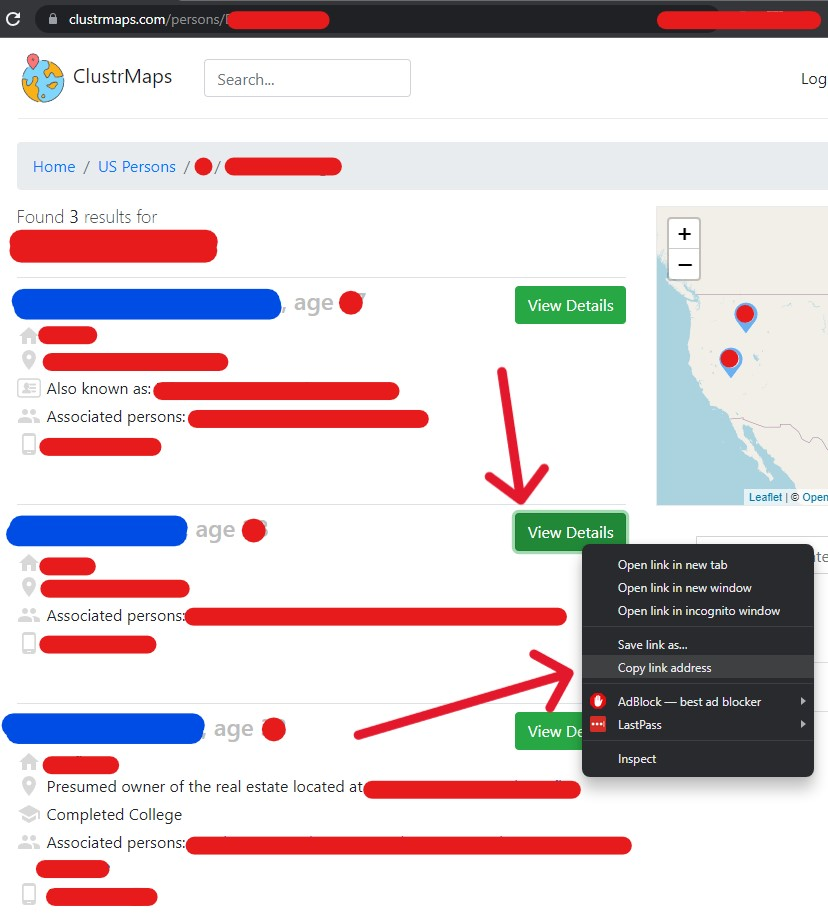
Task: Select Copy link address
Action: click(x=664, y=668)
